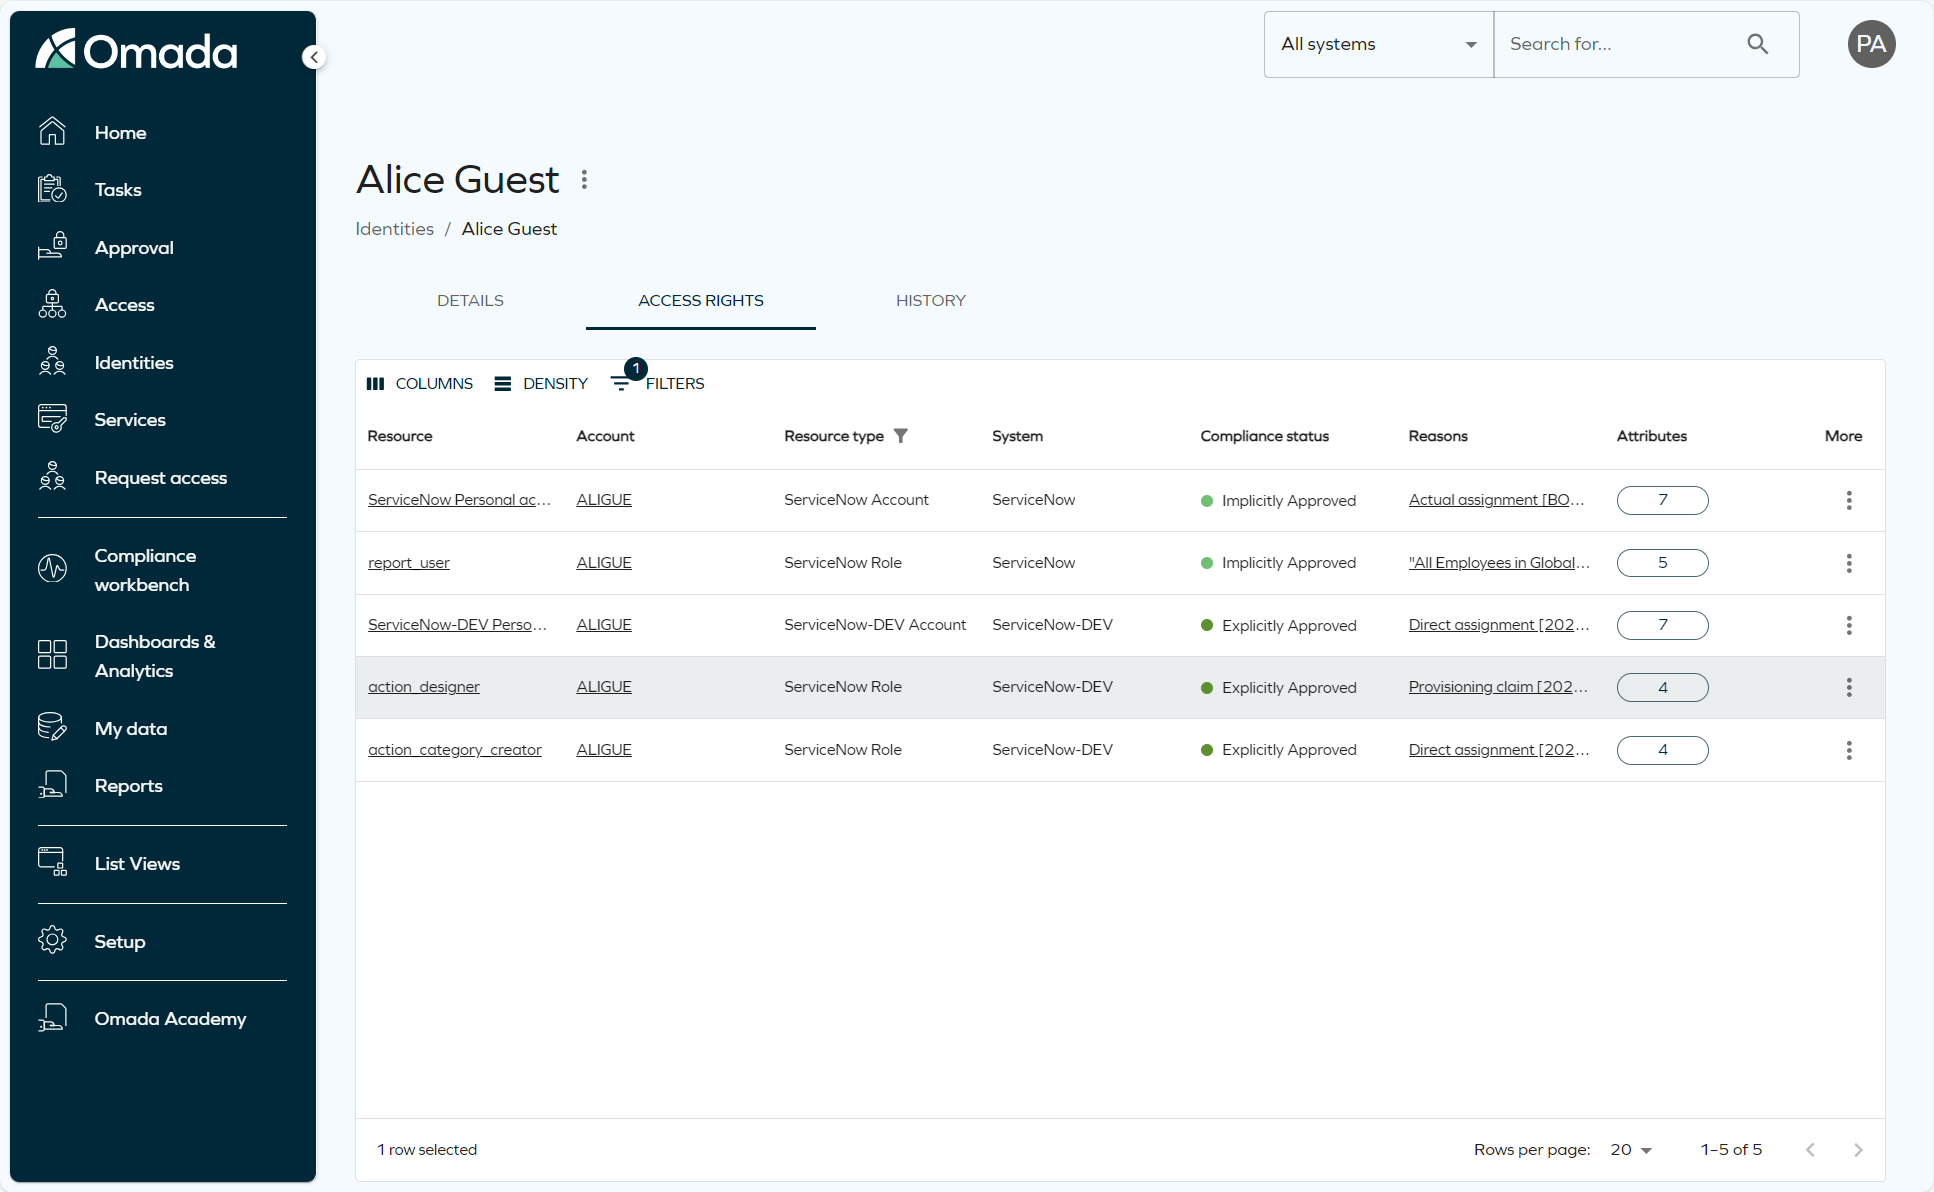Change table DENSITY
Image resolution: width=1934 pixels, height=1192 pixels.
[x=541, y=384]
